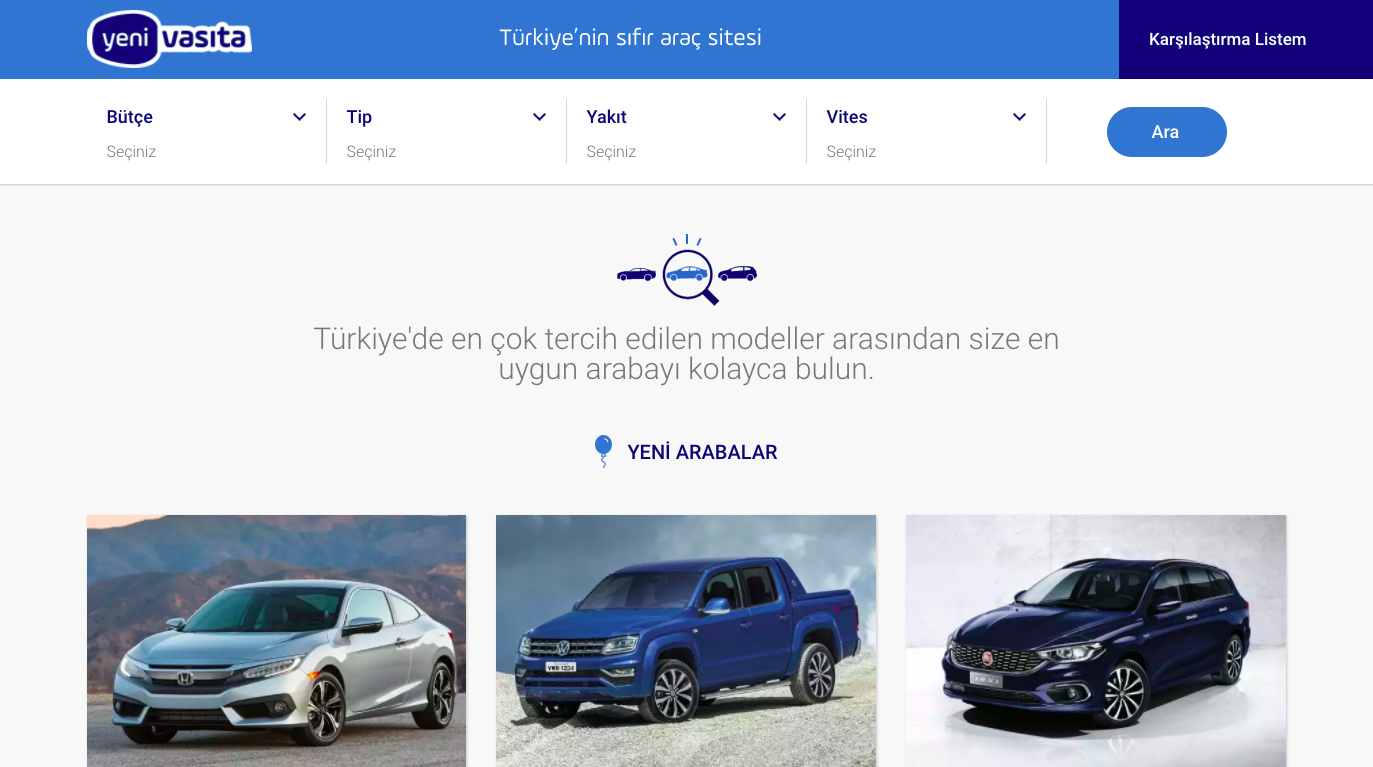The width and height of the screenshot is (1373, 767).
Task: Click the magnifying glass car icon
Action: point(689,273)
